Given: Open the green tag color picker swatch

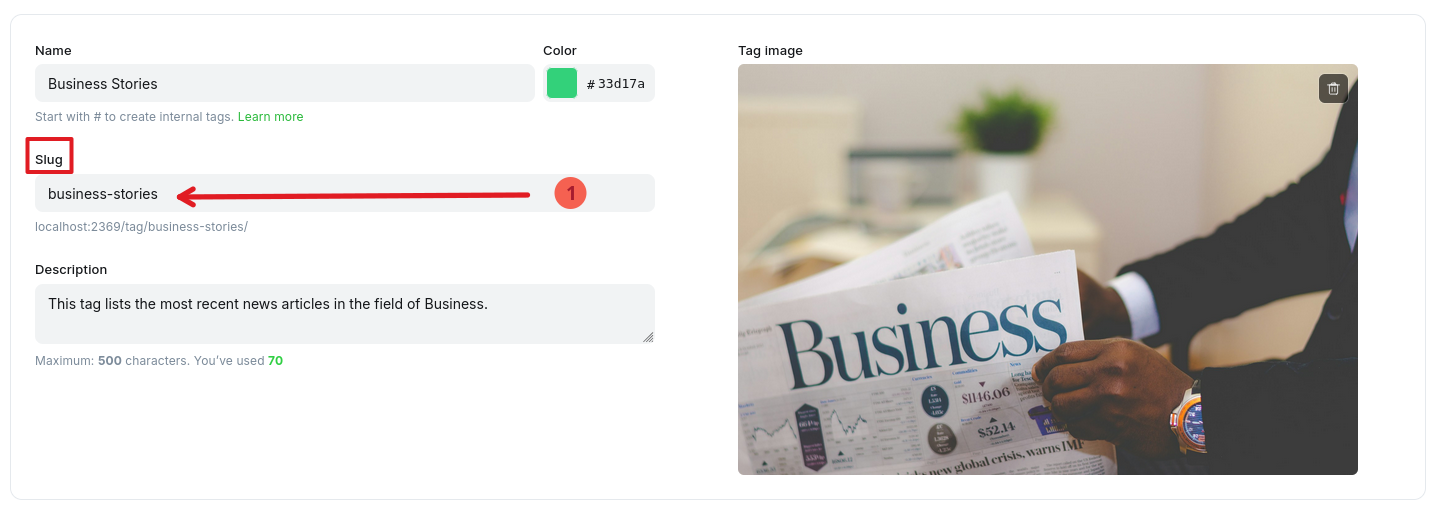Looking at the screenshot, I should click(x=562, y=84).
